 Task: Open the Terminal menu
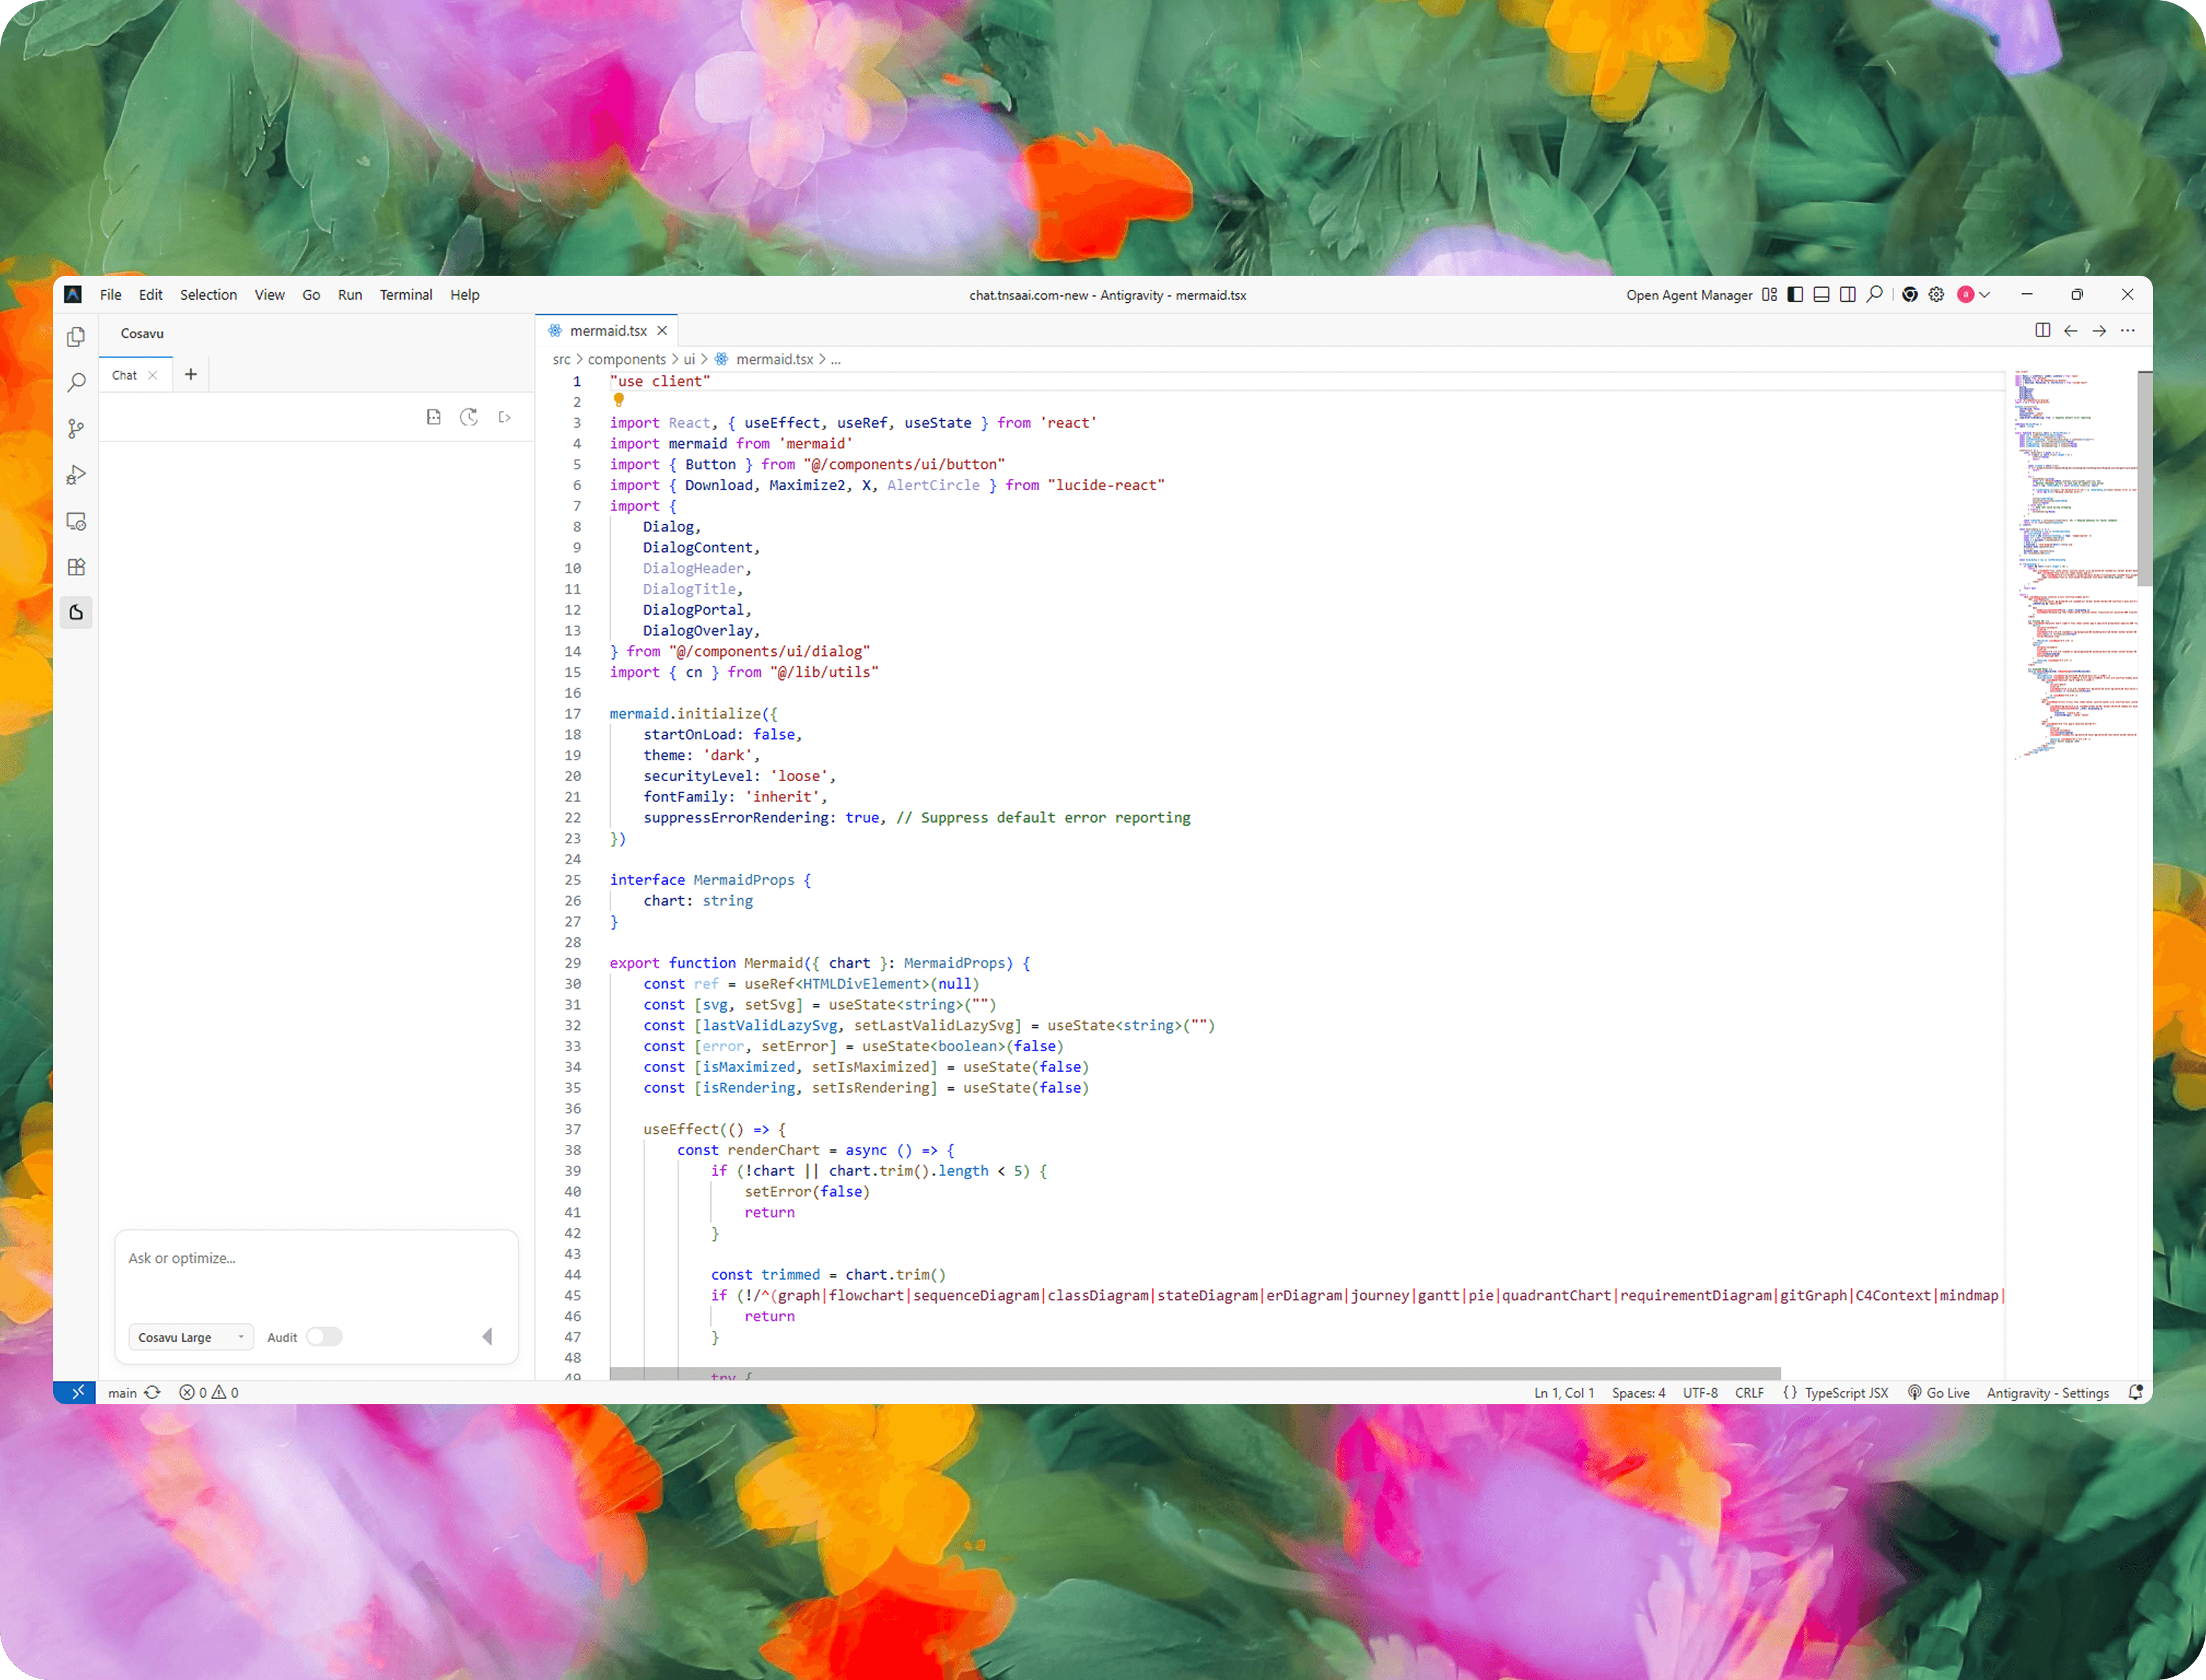406,295
